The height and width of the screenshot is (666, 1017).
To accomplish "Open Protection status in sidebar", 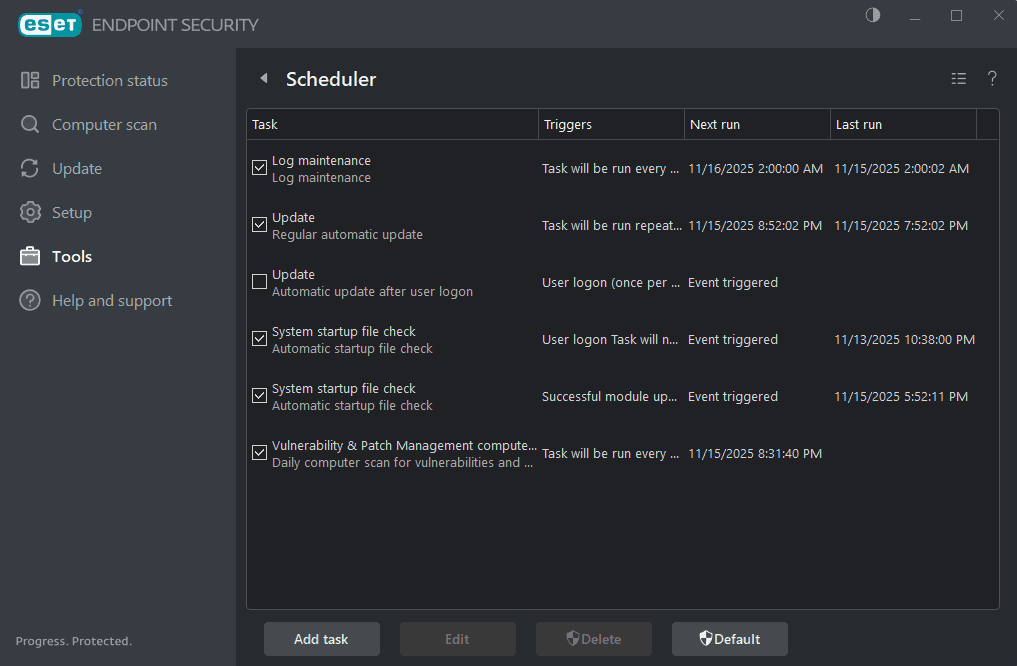I will point(110,80).
